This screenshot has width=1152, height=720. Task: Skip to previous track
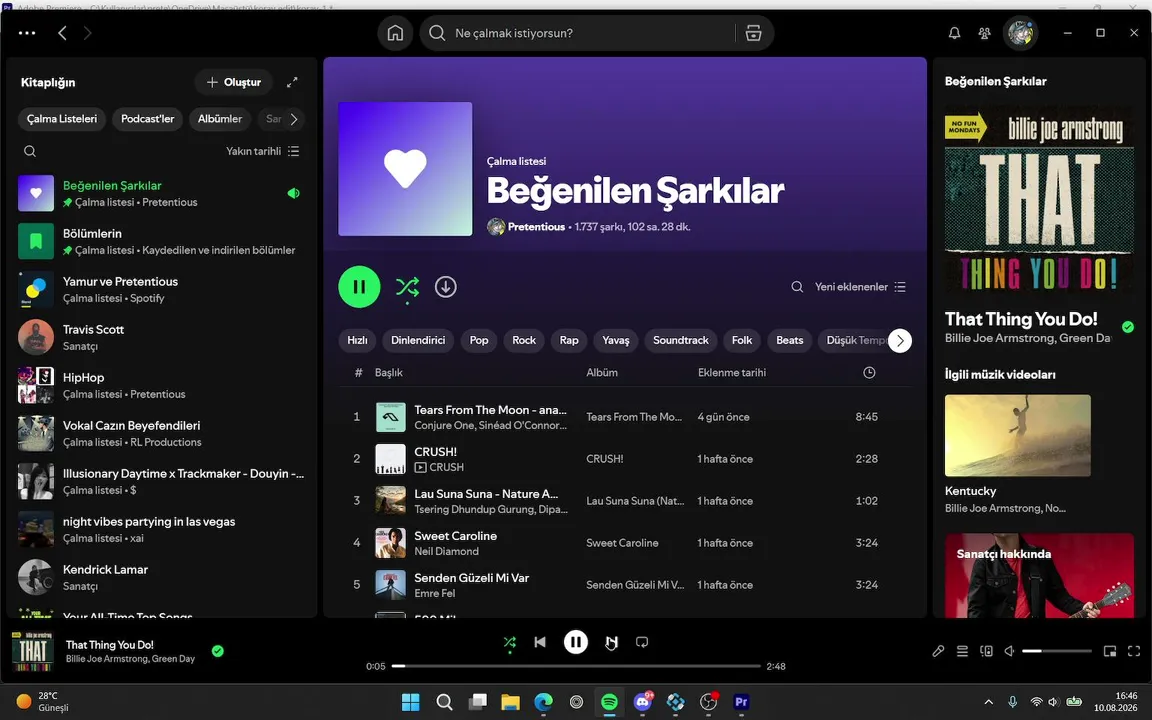[540, 642]
